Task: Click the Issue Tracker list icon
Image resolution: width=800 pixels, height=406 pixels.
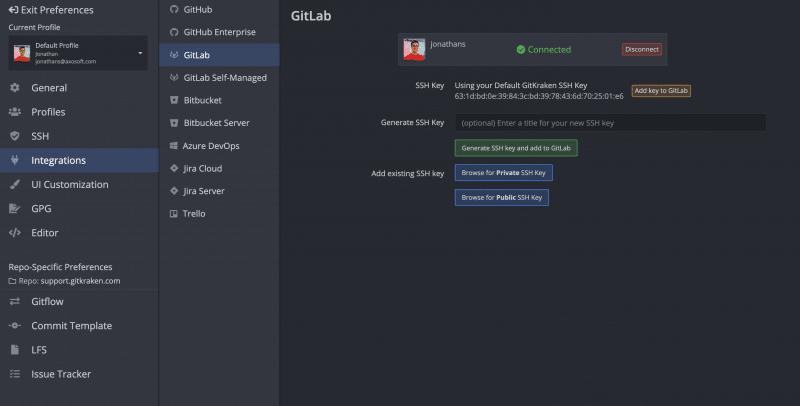Action: [15, 374]
